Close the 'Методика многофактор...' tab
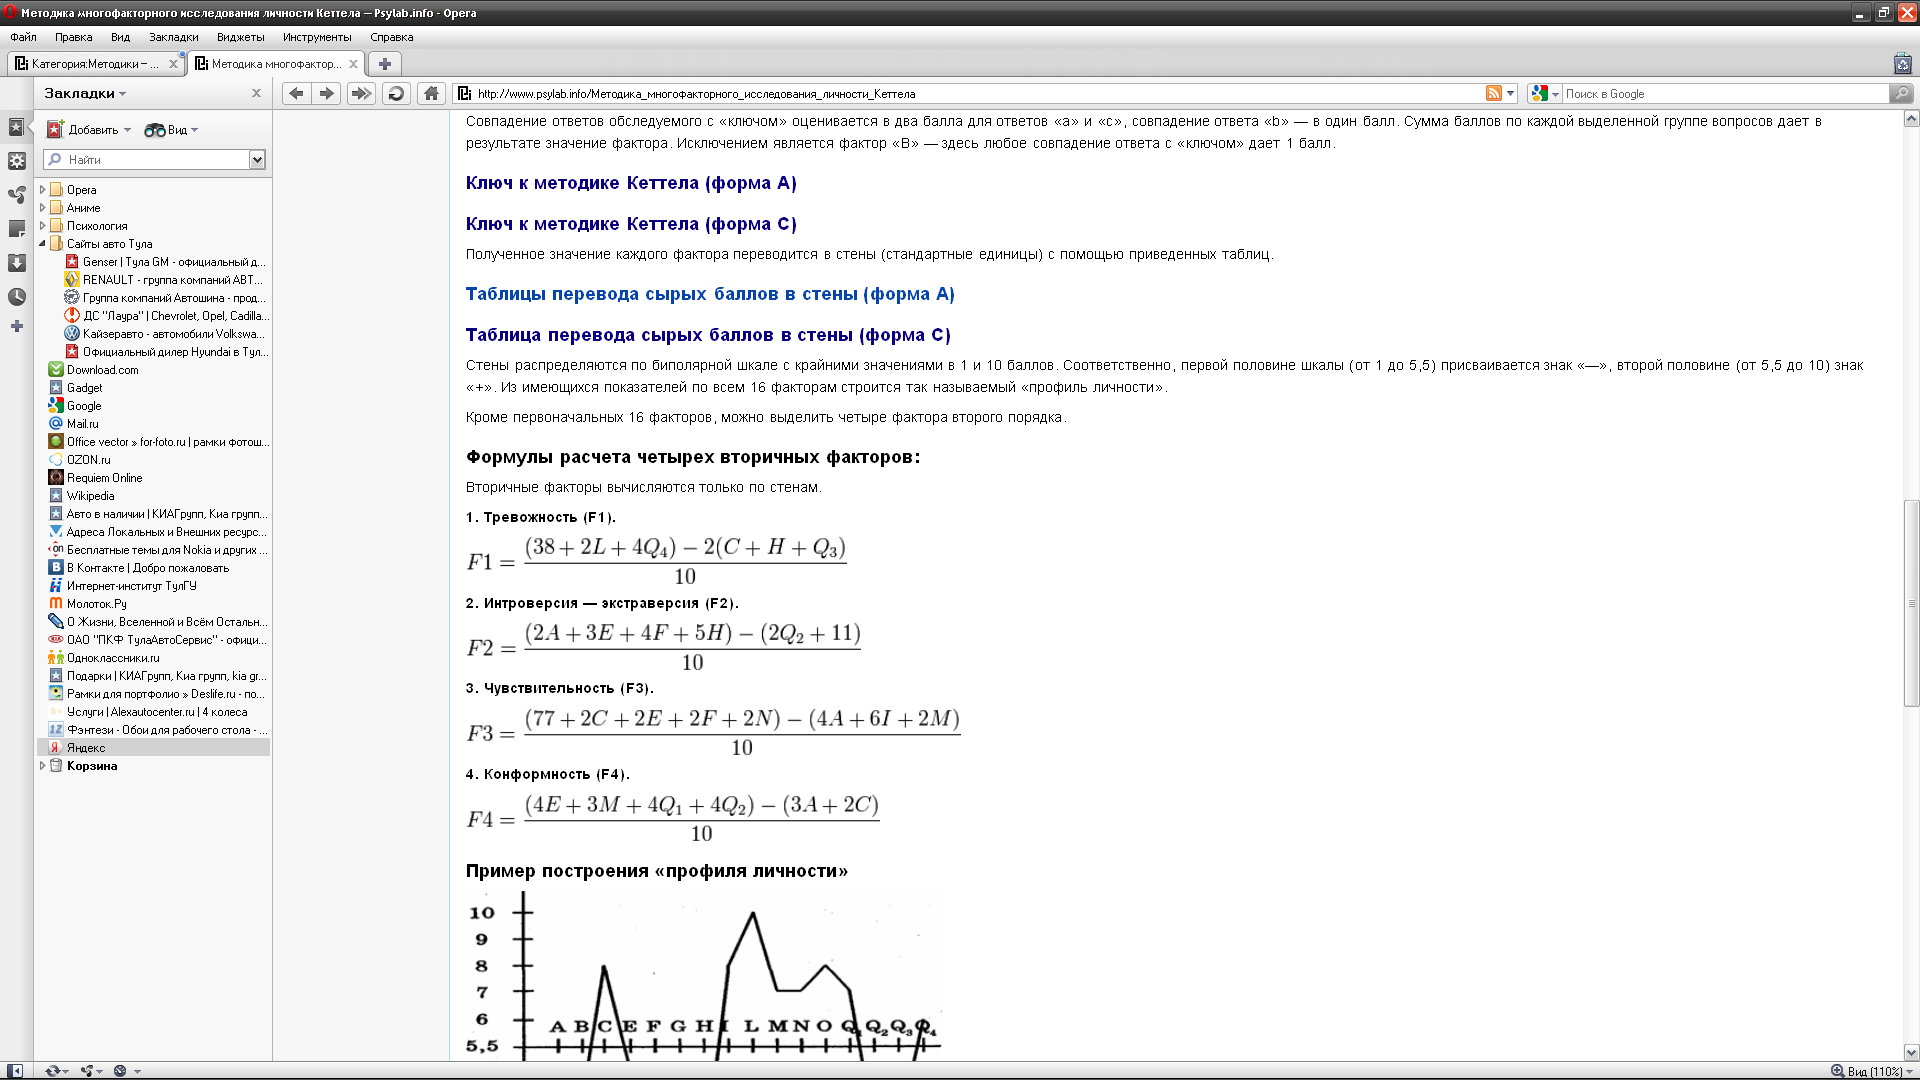Screen dimensions: 1920x1080 [x=353, y=64]
